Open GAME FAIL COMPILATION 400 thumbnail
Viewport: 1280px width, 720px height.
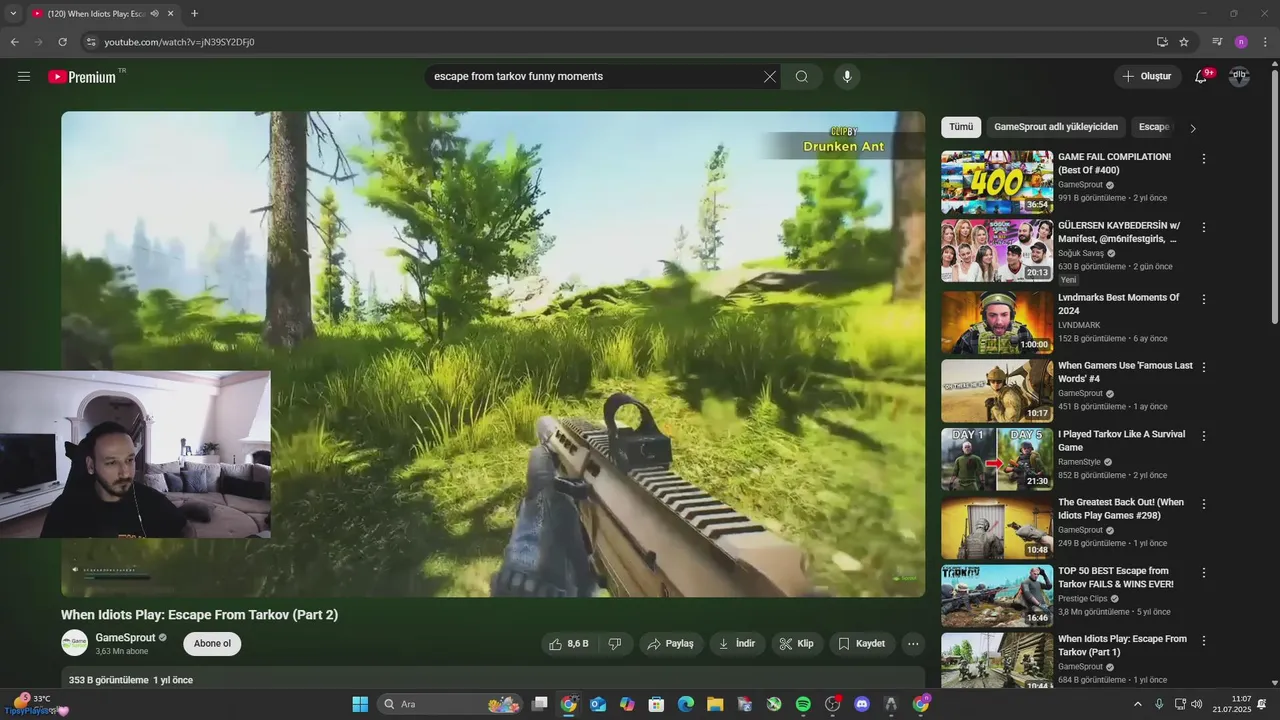(997, 182)
